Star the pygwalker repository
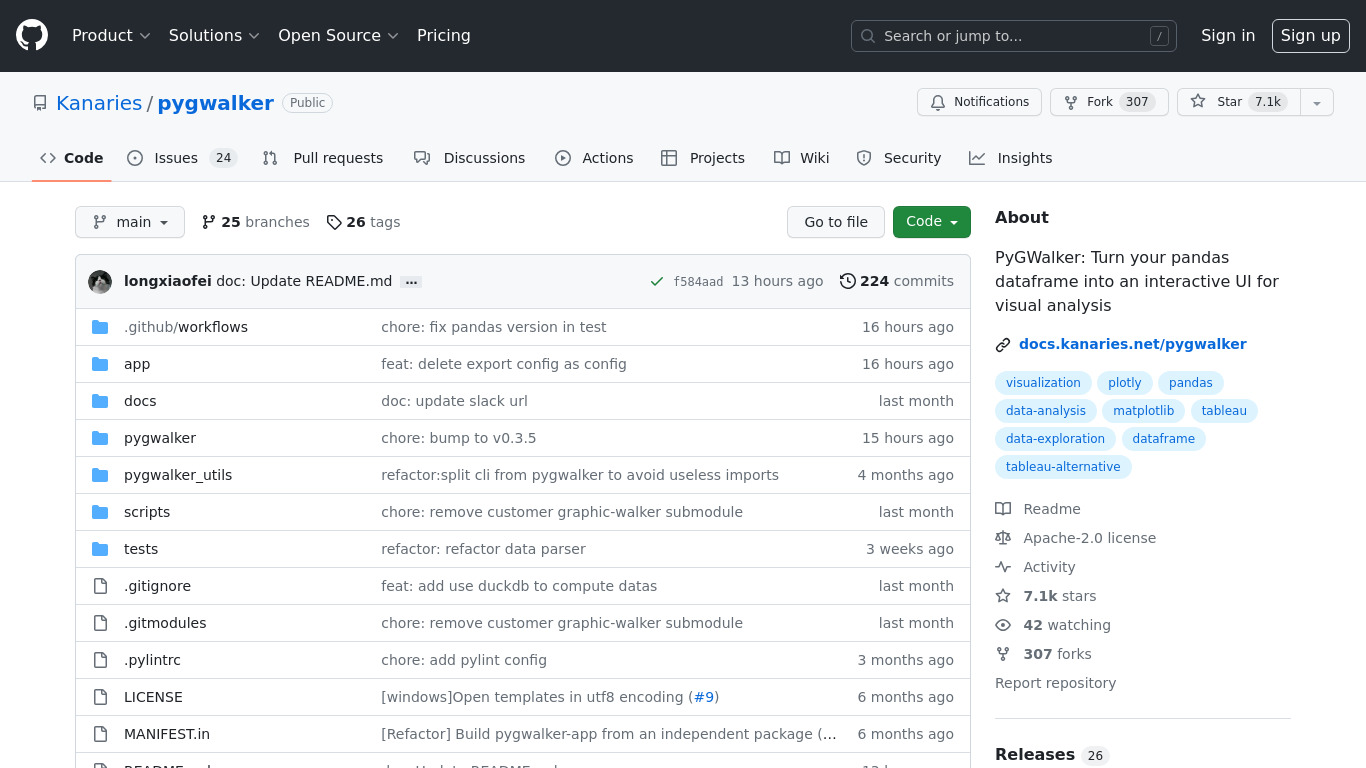This screenshot has width=1366, height=768. (x=1239, y=102)
